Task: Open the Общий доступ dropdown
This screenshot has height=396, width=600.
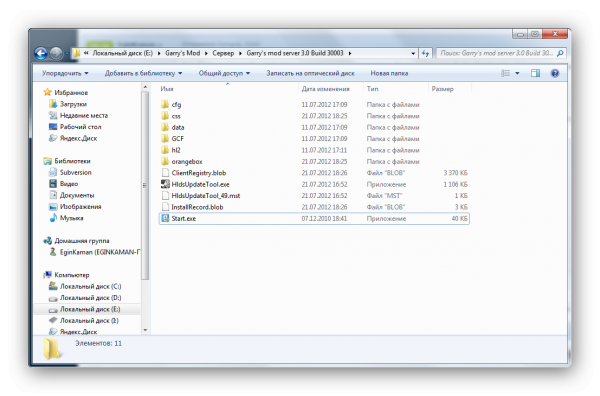Action: [x=224, y=73]
